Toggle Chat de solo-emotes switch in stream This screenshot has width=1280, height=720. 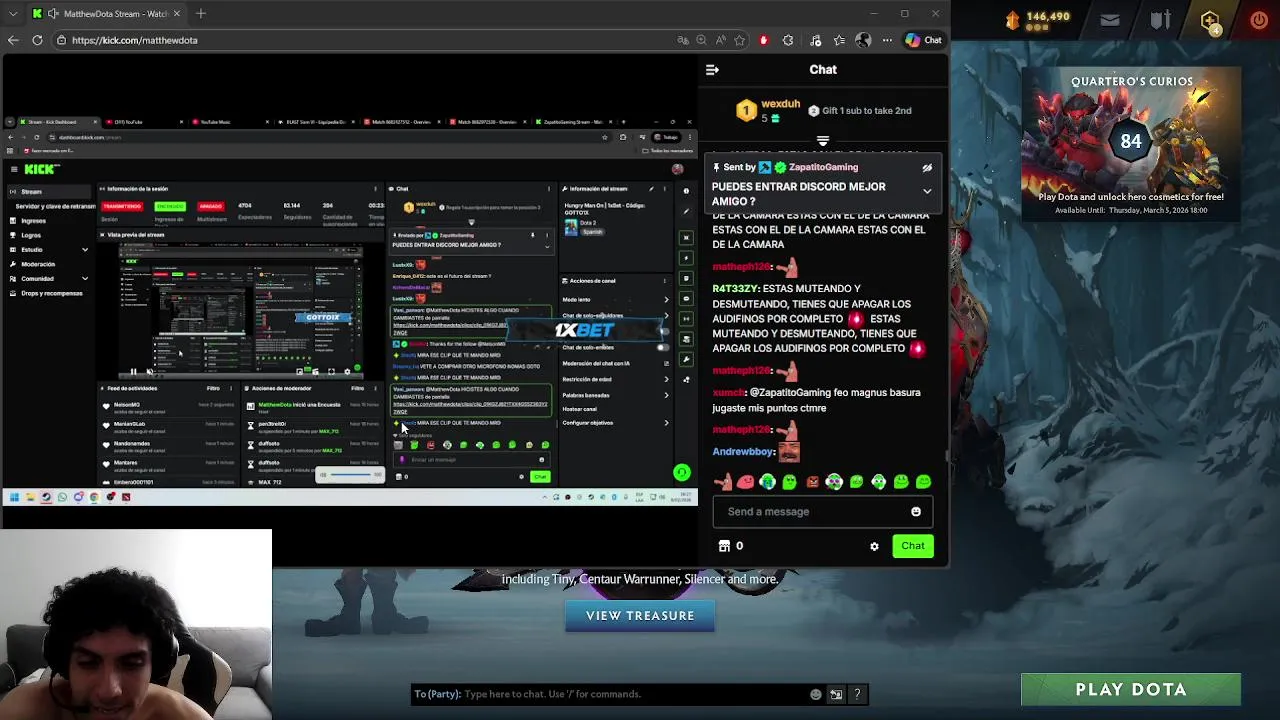point(661,348)
